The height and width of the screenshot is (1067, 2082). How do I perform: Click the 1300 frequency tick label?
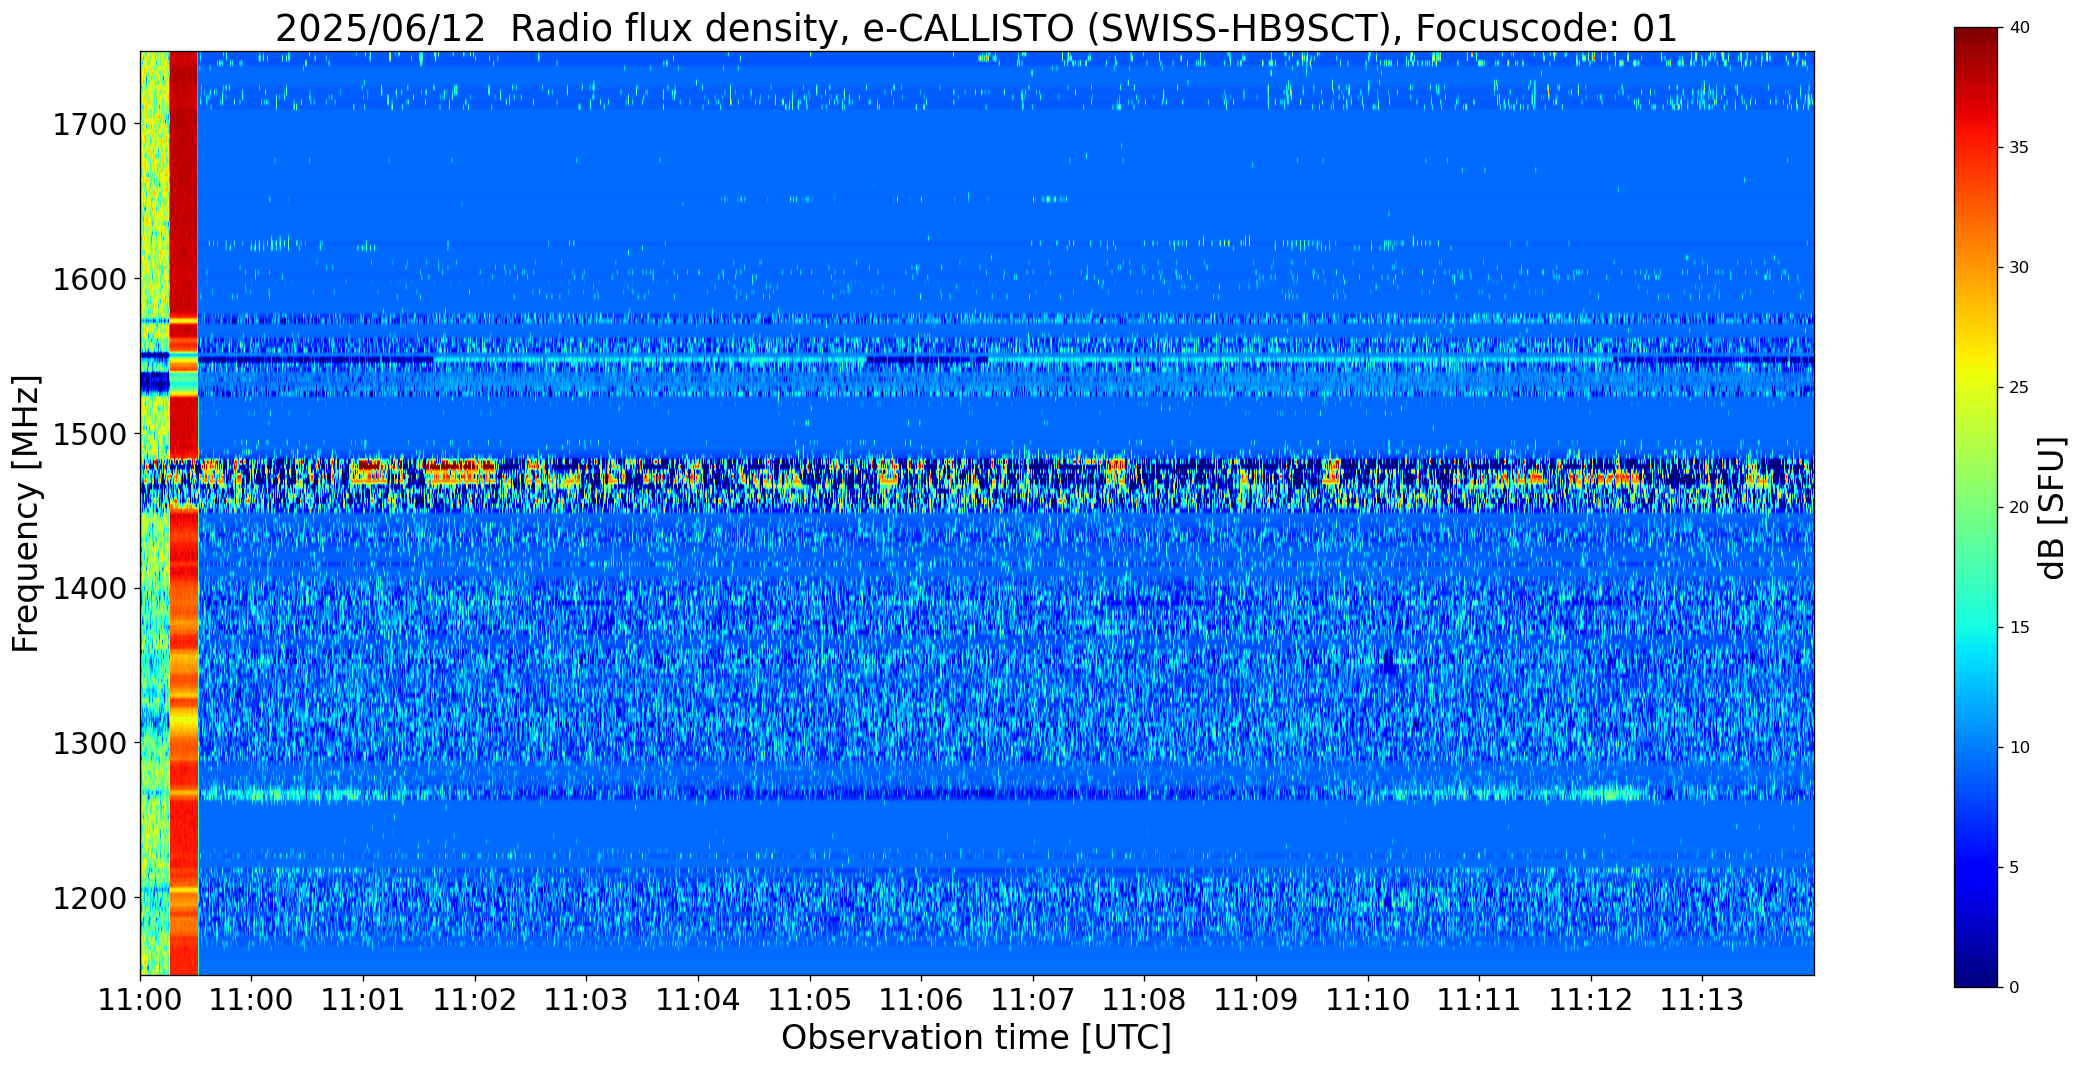coord(89,744)
